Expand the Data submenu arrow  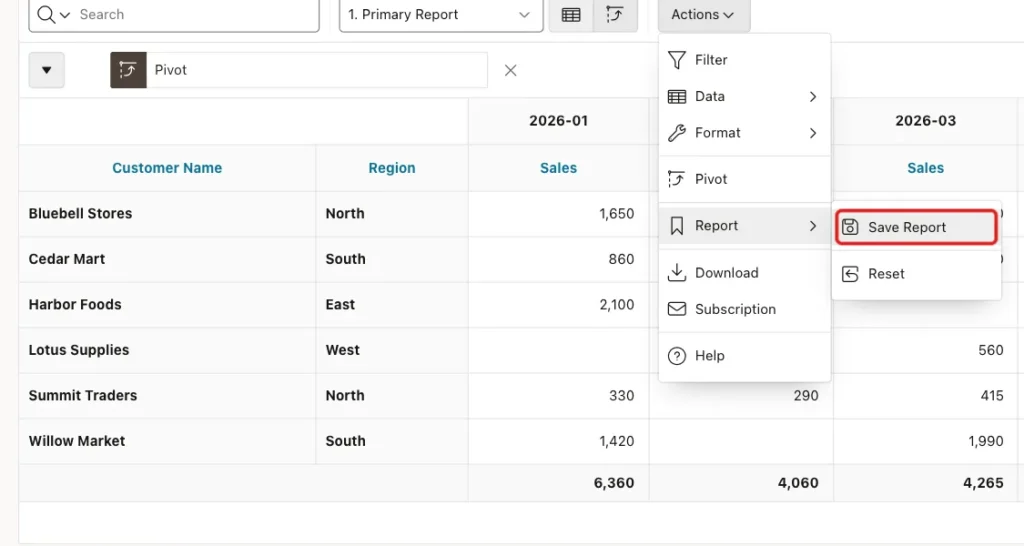[x=812, y=97]
